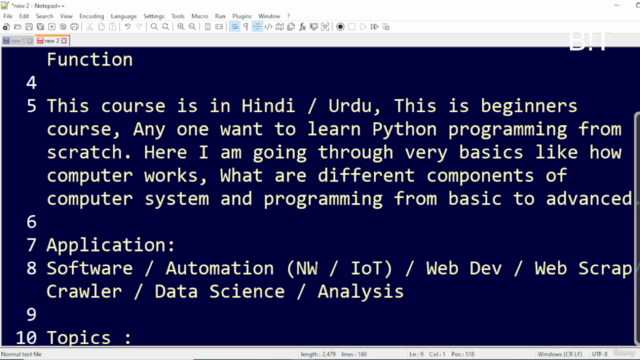Viewport: 640px width, 360px height.
Task: Toggle the indent guide button
Action: (x=257, y=27)
